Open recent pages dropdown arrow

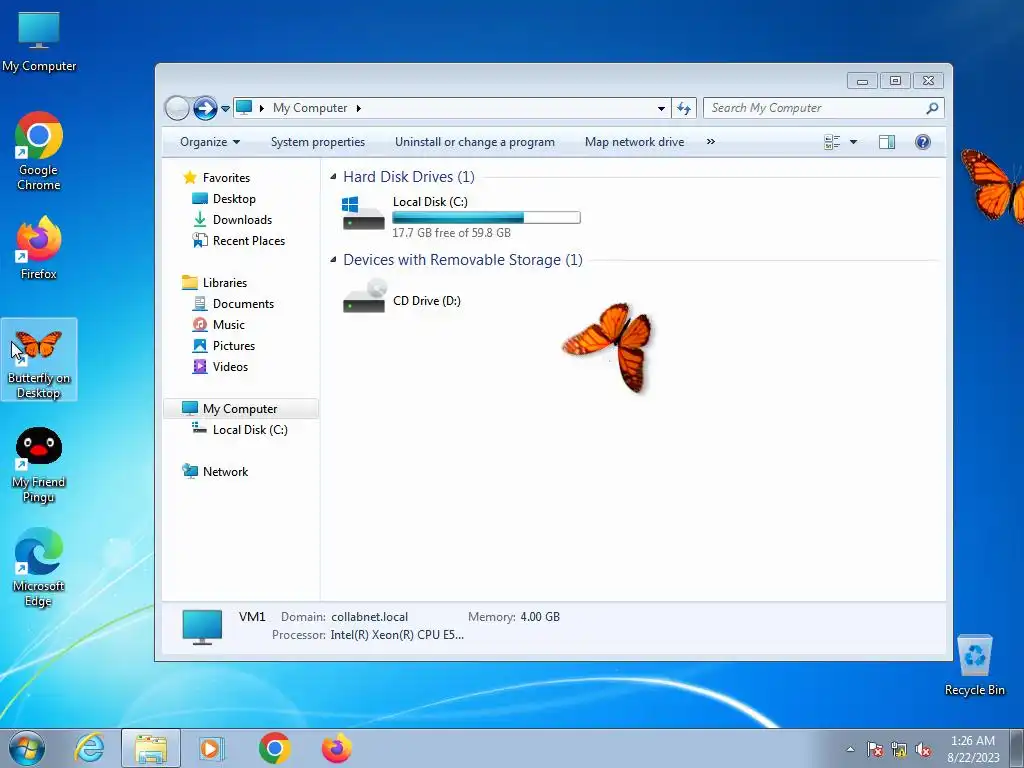point(225,108)
